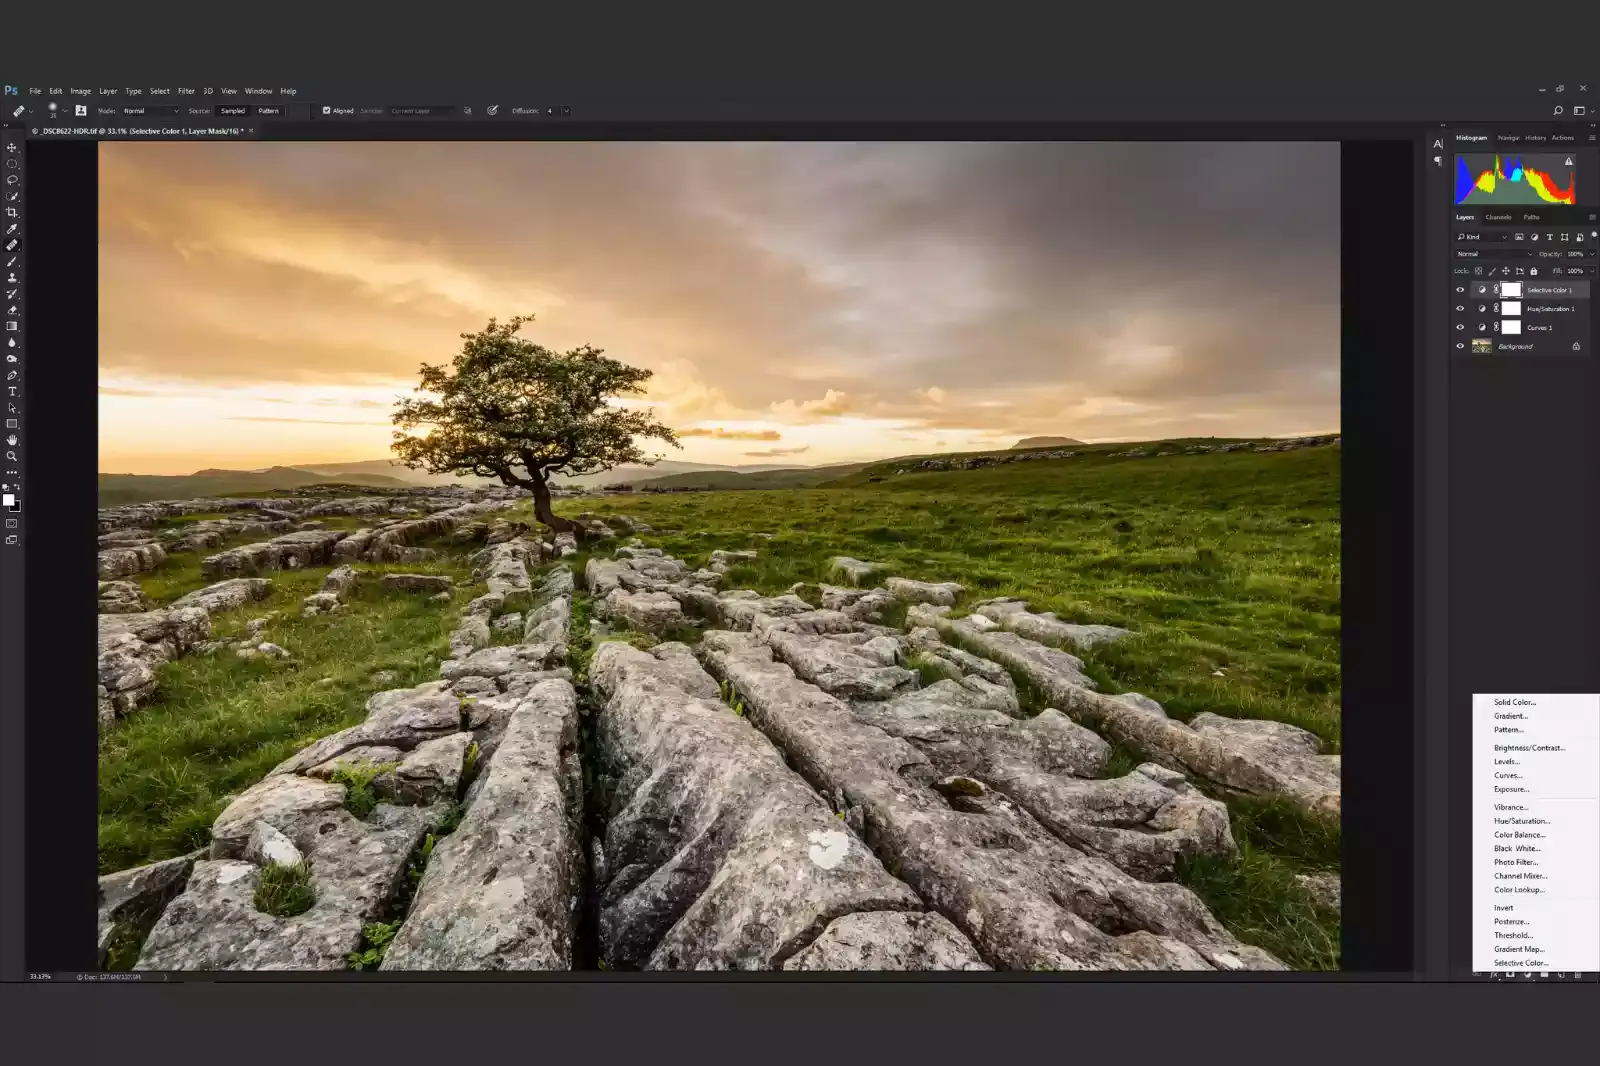Image resolution: width=1600 pixels, height=1066 pixels.
Task: Open the Fill slider dropdown
Action: point(1592,271)
